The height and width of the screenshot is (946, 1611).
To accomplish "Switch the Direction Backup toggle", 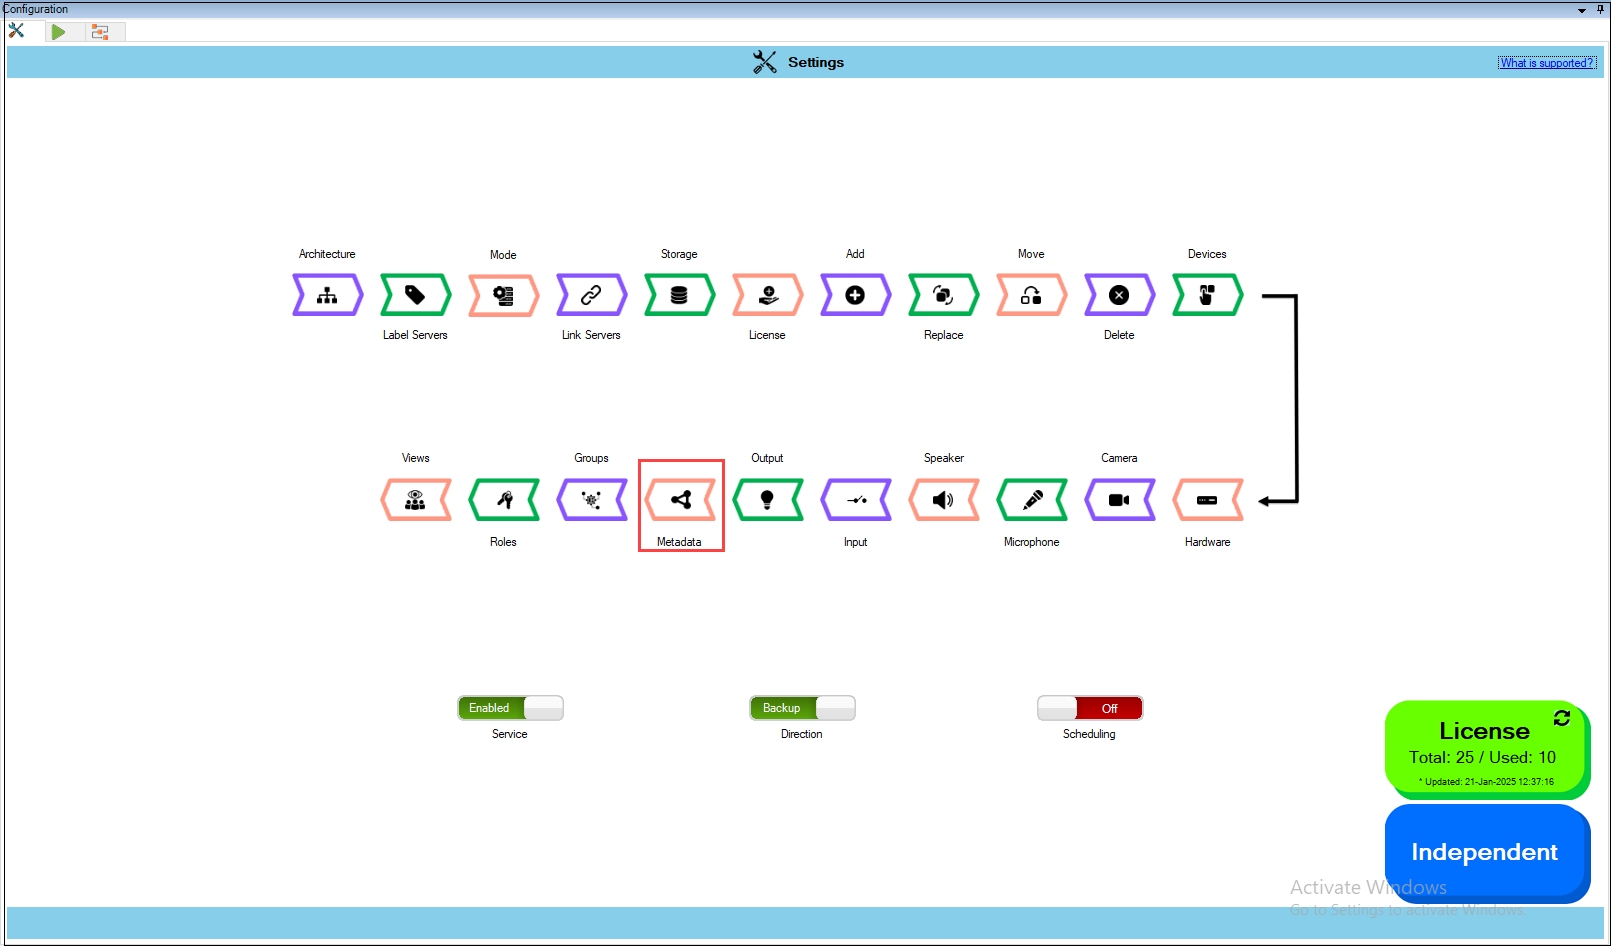I will click(x=802, y=708).
